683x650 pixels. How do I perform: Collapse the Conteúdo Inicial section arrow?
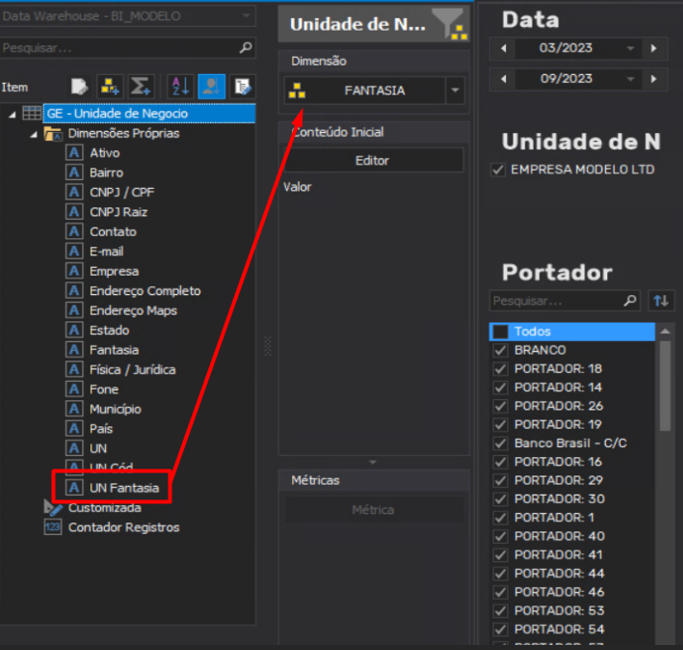373,462
